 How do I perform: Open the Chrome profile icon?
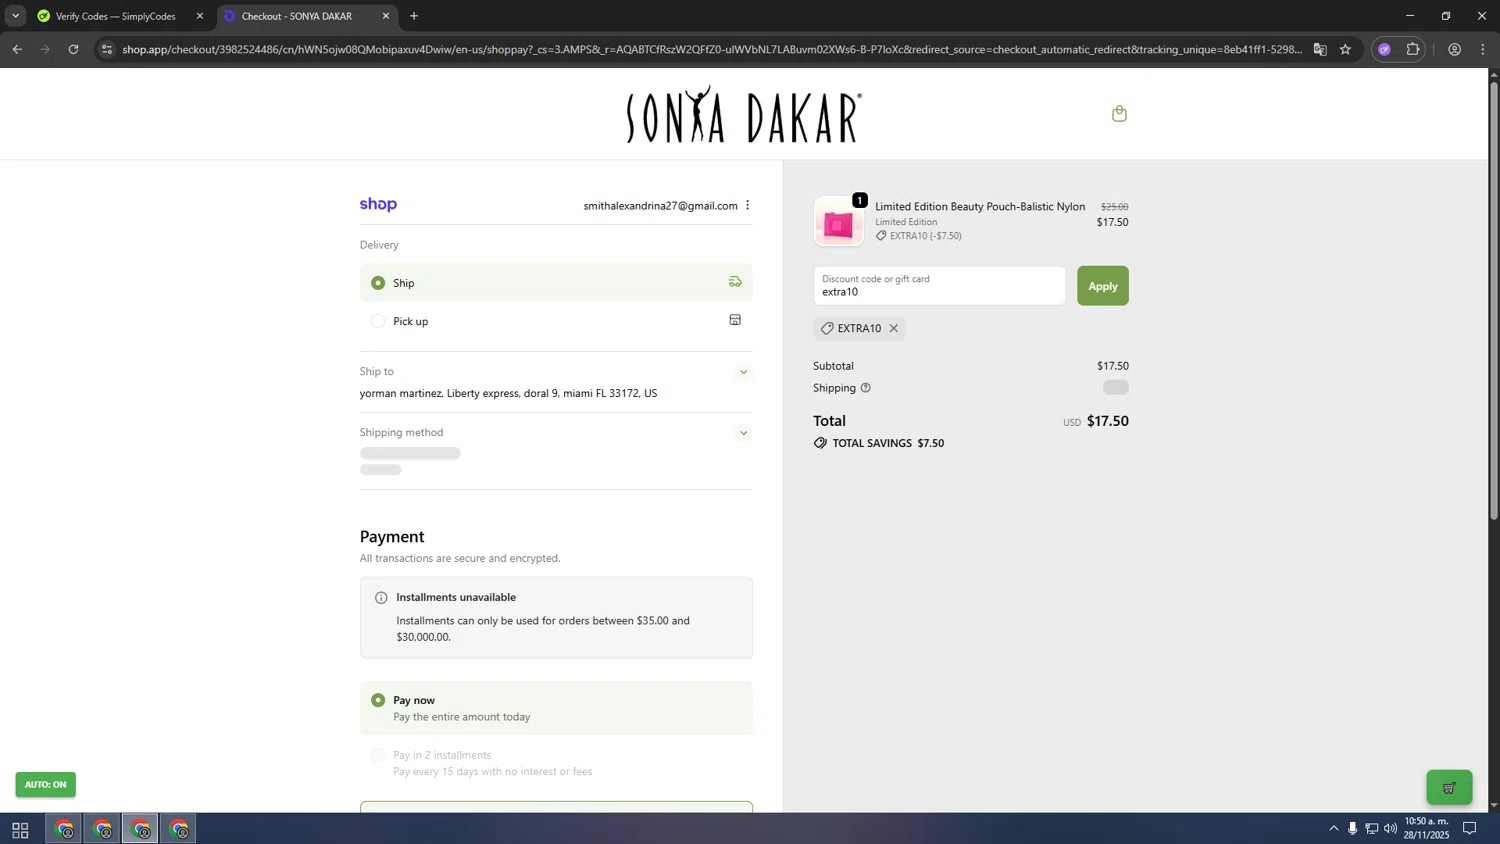click(1454, 49)
